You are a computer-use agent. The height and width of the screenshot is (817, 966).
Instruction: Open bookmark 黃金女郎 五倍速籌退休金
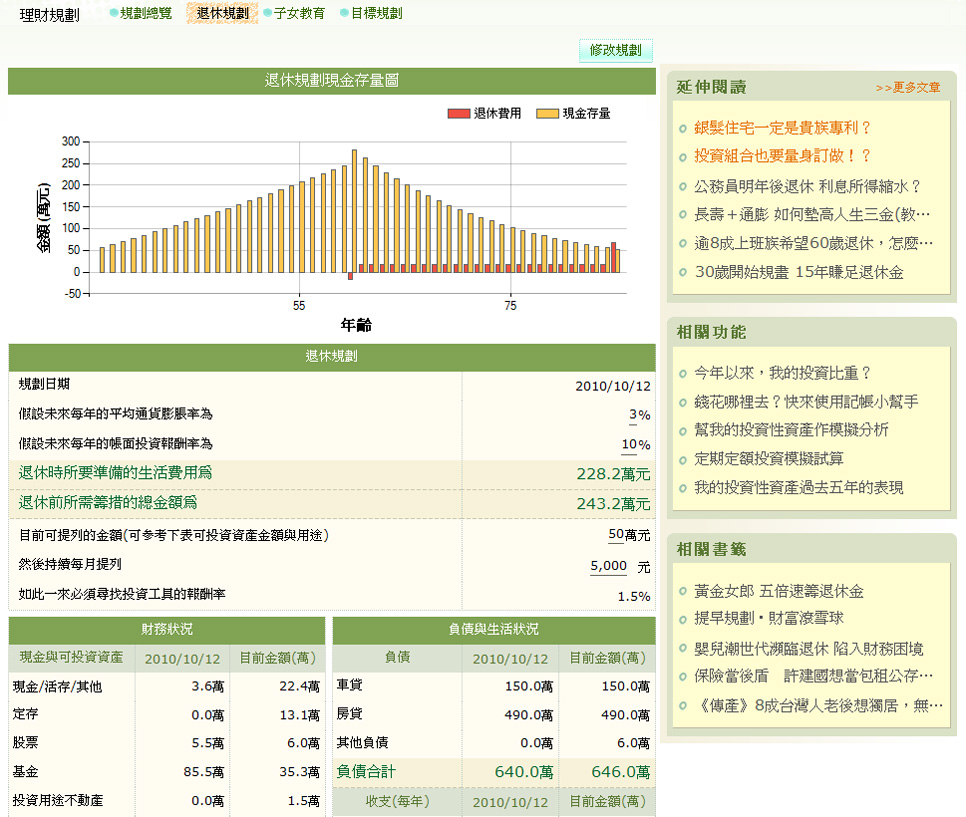tap(779, 591)
